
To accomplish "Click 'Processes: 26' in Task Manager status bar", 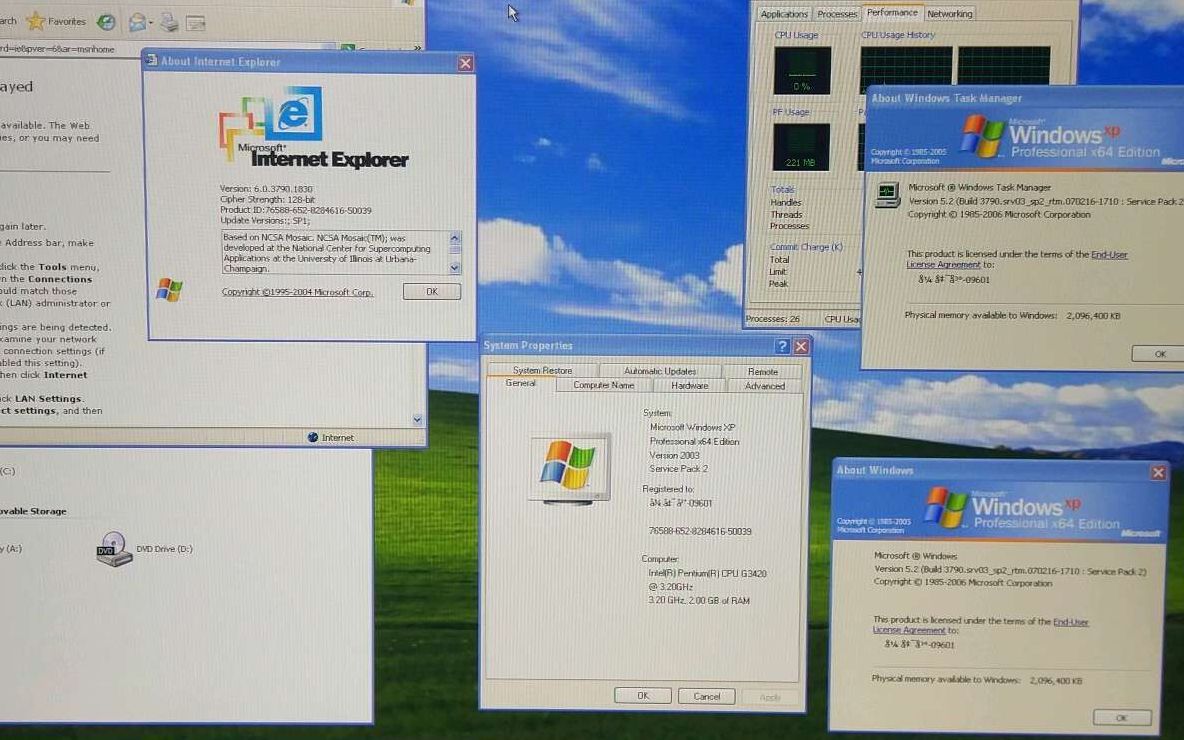I will coord(772,319).
